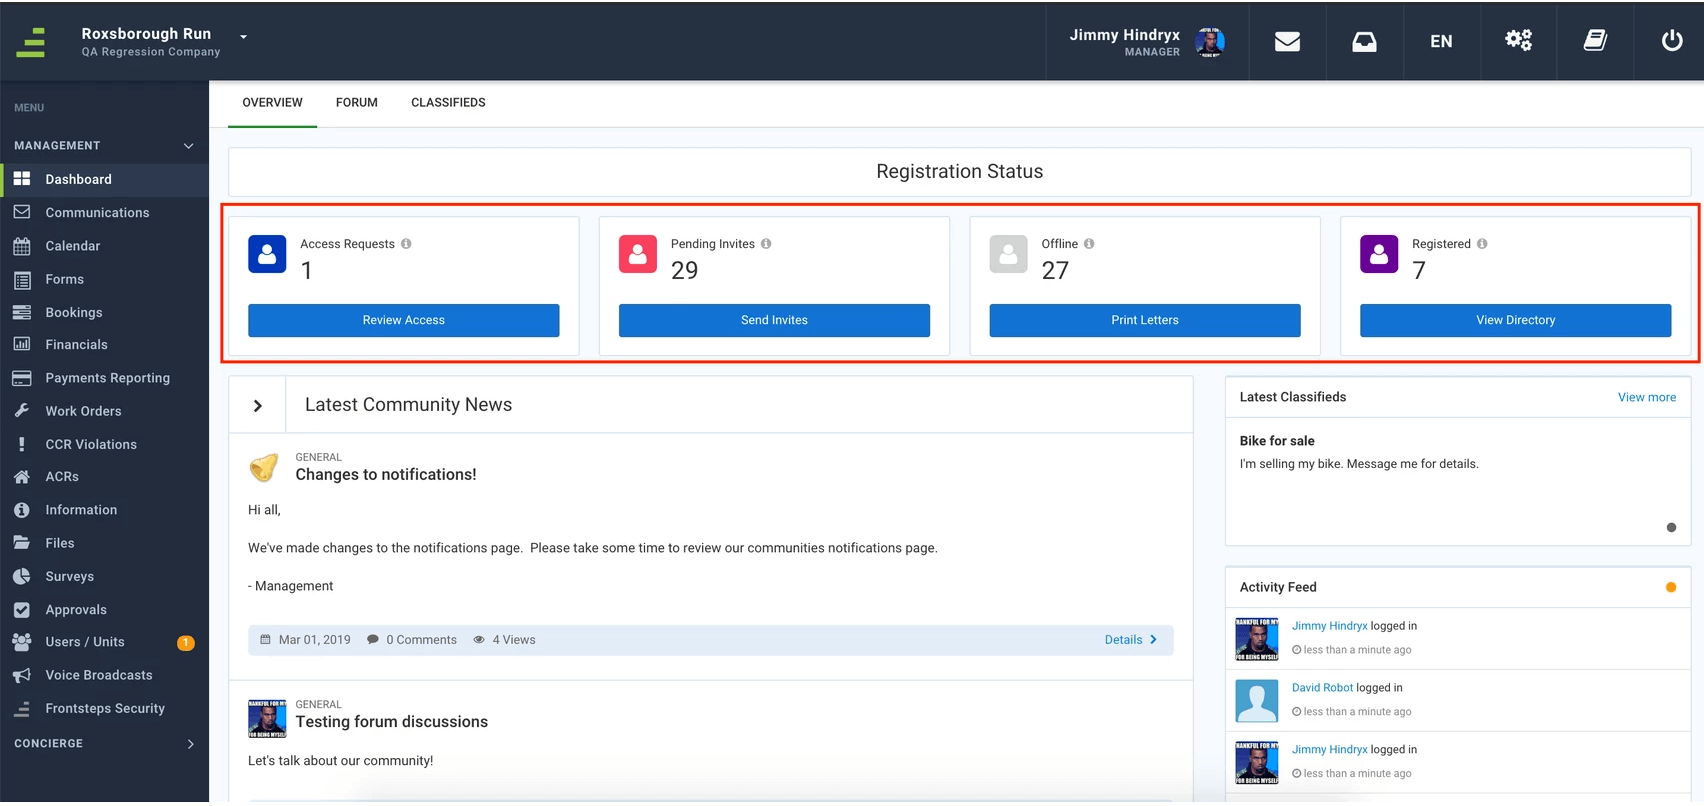Click the Work Orders wrench icon
1704x806 pixels.
point(21,411)
